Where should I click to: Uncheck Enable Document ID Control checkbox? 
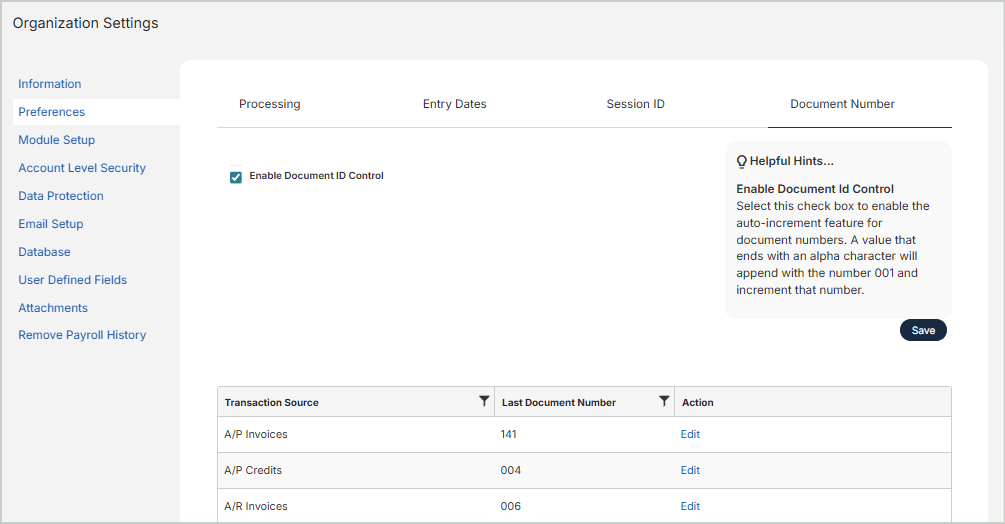coord(236,177)
